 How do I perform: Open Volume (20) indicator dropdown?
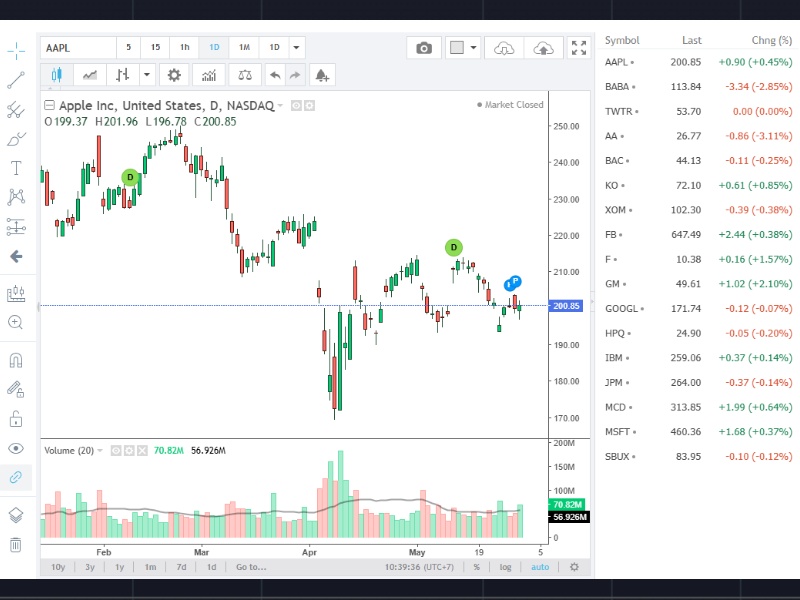click(100, 451)
